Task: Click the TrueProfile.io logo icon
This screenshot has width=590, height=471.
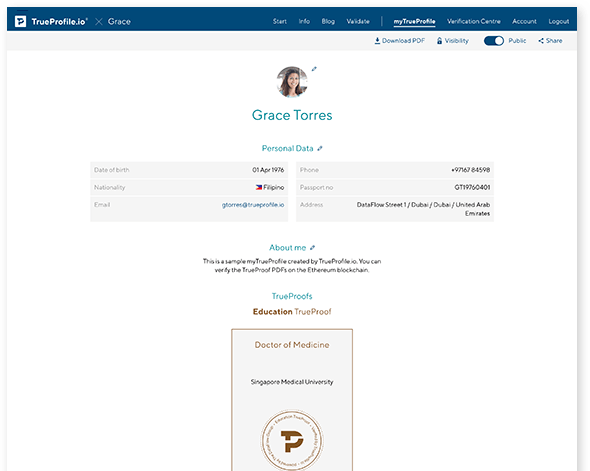Action: [x=20, y=21]
